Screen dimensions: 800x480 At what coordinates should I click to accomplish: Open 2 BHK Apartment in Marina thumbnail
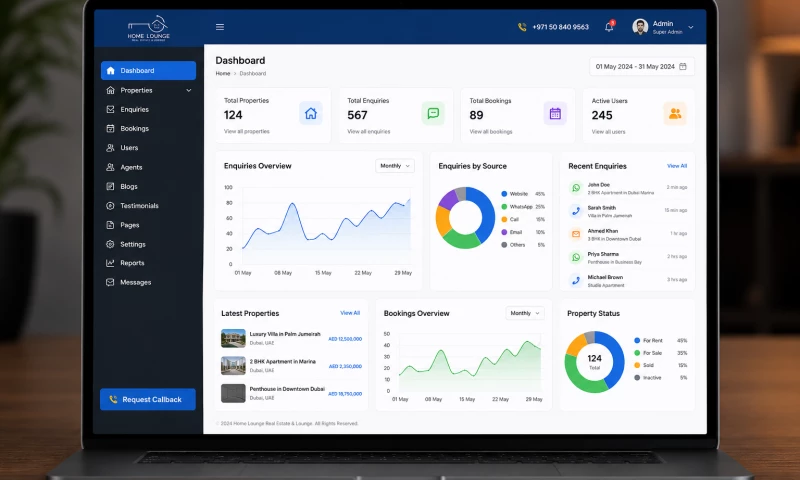[x=233, y=366]
